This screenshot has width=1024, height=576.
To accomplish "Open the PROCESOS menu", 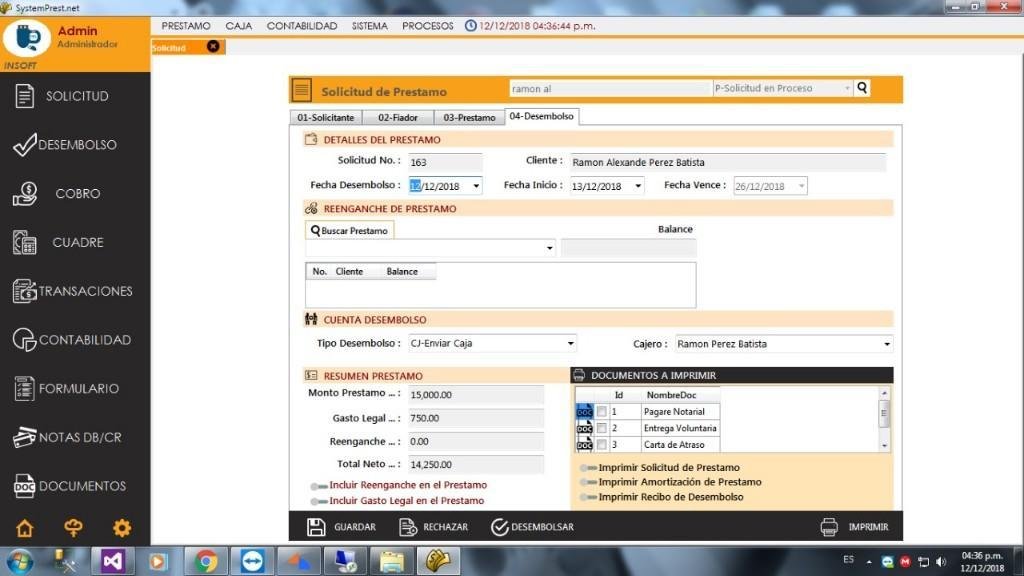I will click(x=427, y=25).
